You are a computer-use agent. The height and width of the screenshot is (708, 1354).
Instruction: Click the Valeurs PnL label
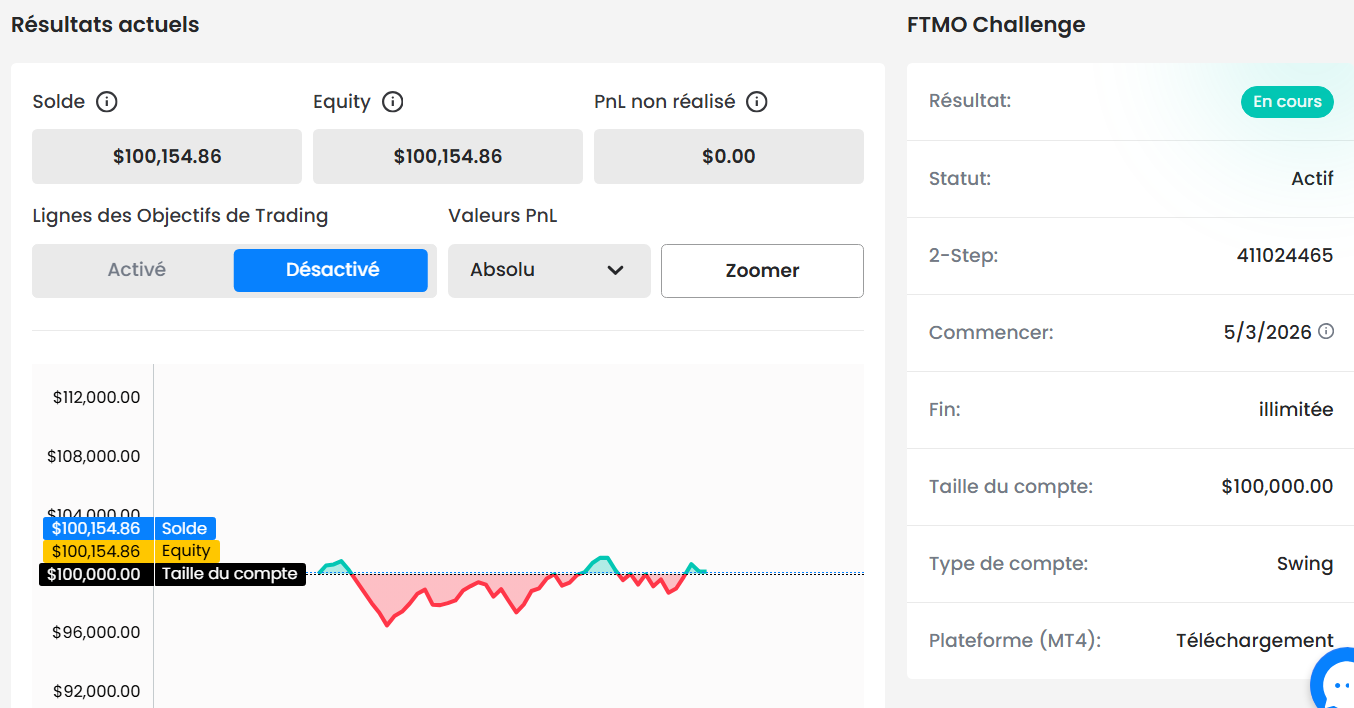pyautogui.click(x=503, y=215)
